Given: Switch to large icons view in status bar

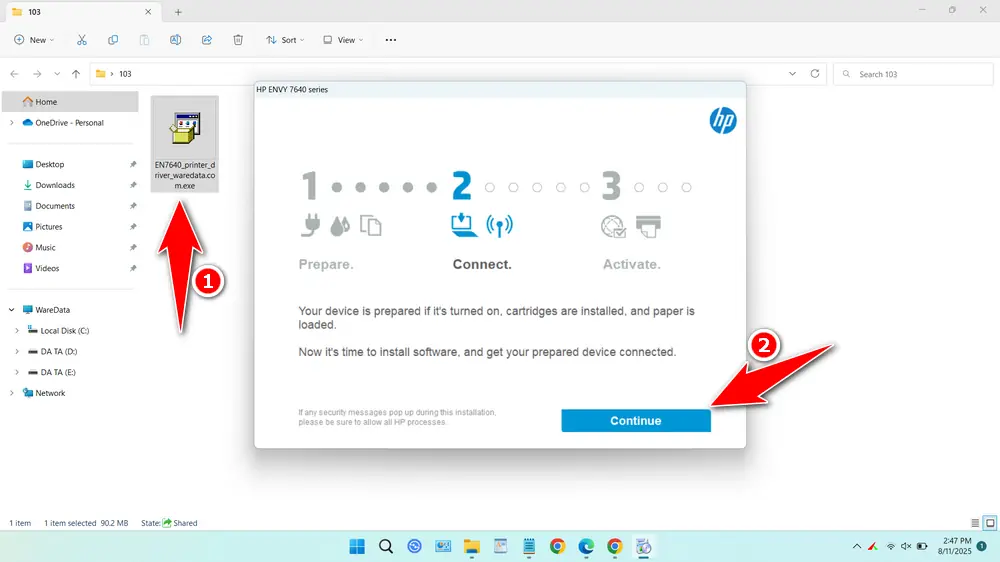Looking at the screenshot, I should 990,522.
